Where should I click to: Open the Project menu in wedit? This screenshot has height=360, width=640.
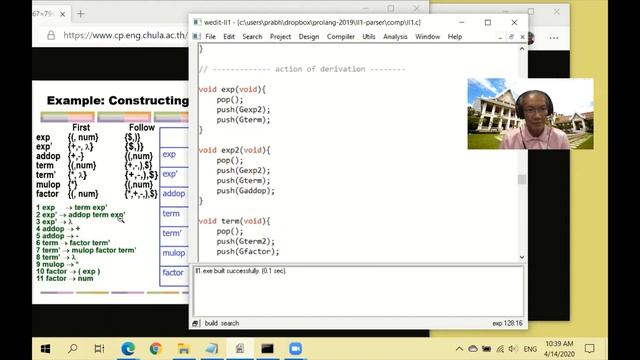click(x=280, y=37)
